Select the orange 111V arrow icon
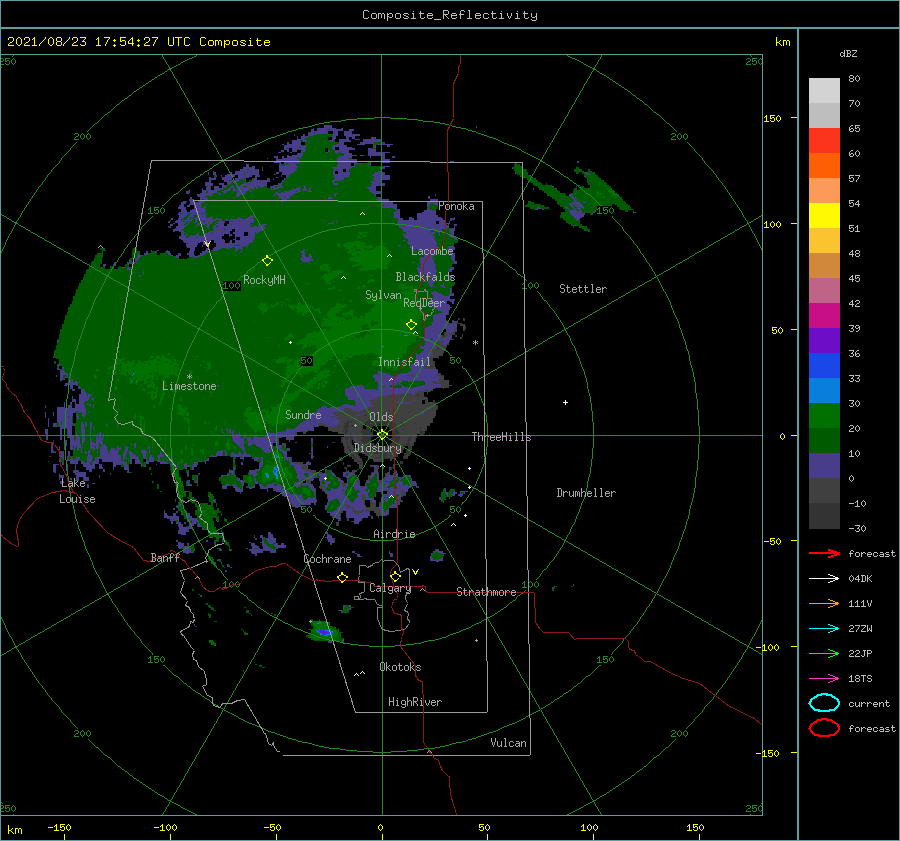This screenshot has width=900, height=841. tap(824, 603)
